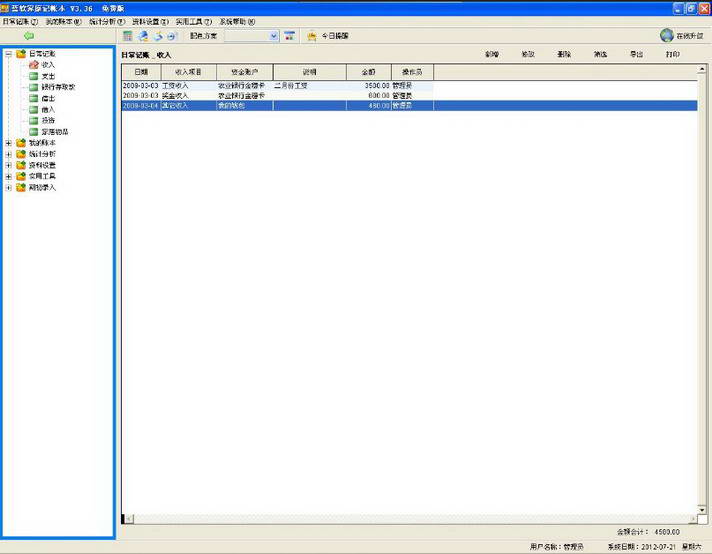Viewport: 712px width, 554px height.
Task: Open the 实用工具 menu
Action: coord(194,21)
